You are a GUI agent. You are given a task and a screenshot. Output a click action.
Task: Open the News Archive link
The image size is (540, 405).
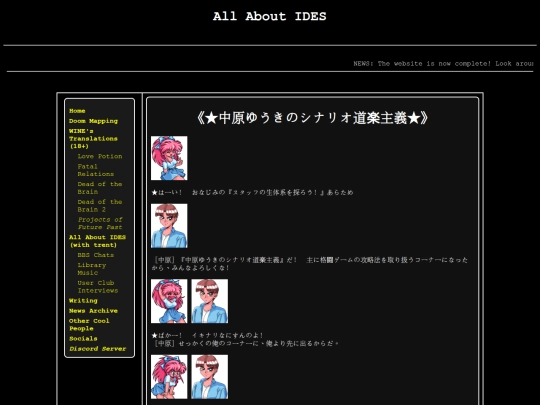93,311
